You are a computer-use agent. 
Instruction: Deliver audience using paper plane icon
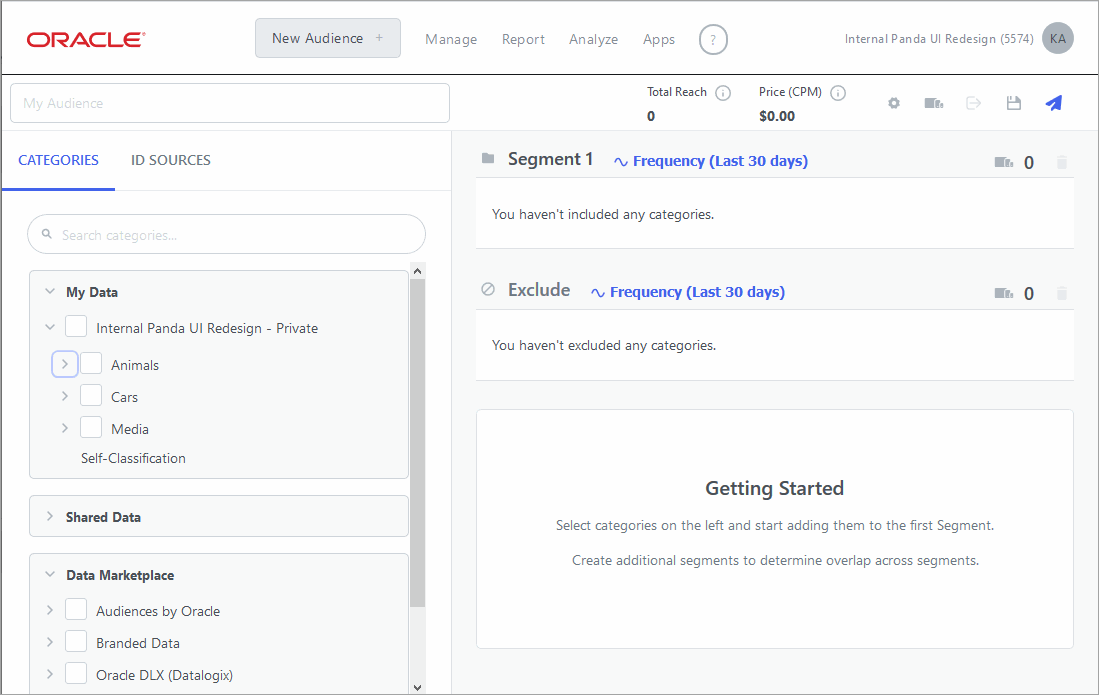coord(1053,103)
